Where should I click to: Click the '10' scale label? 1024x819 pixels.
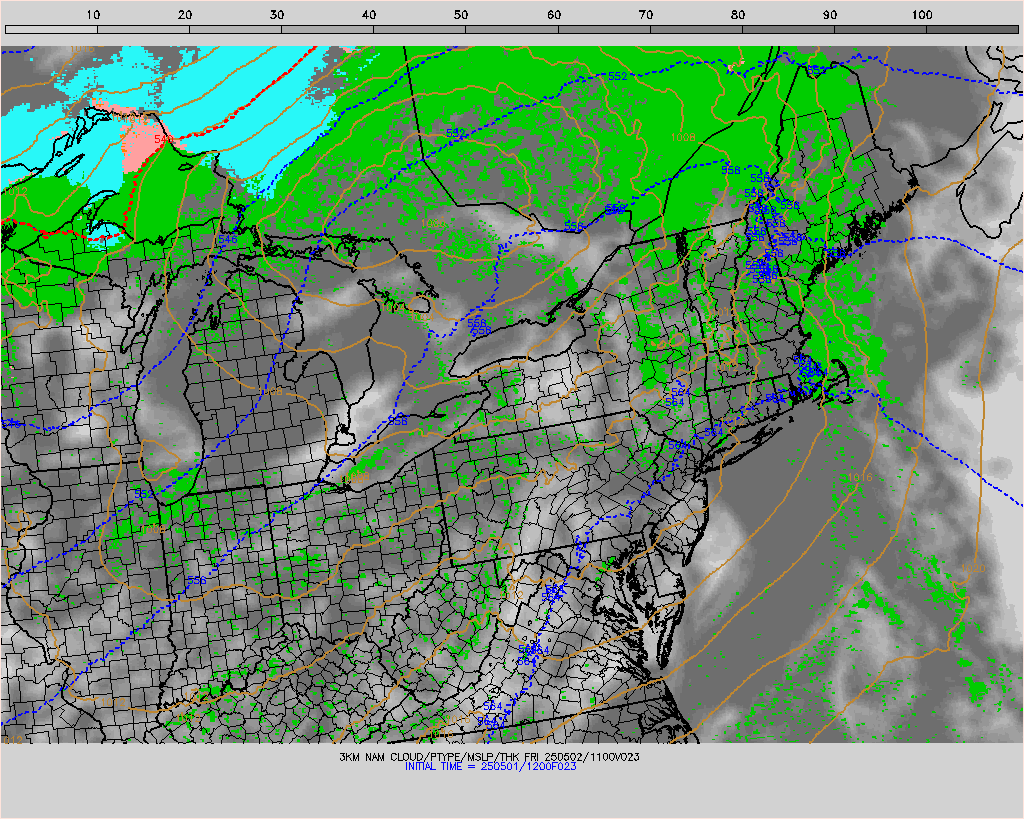pos(93,14)
